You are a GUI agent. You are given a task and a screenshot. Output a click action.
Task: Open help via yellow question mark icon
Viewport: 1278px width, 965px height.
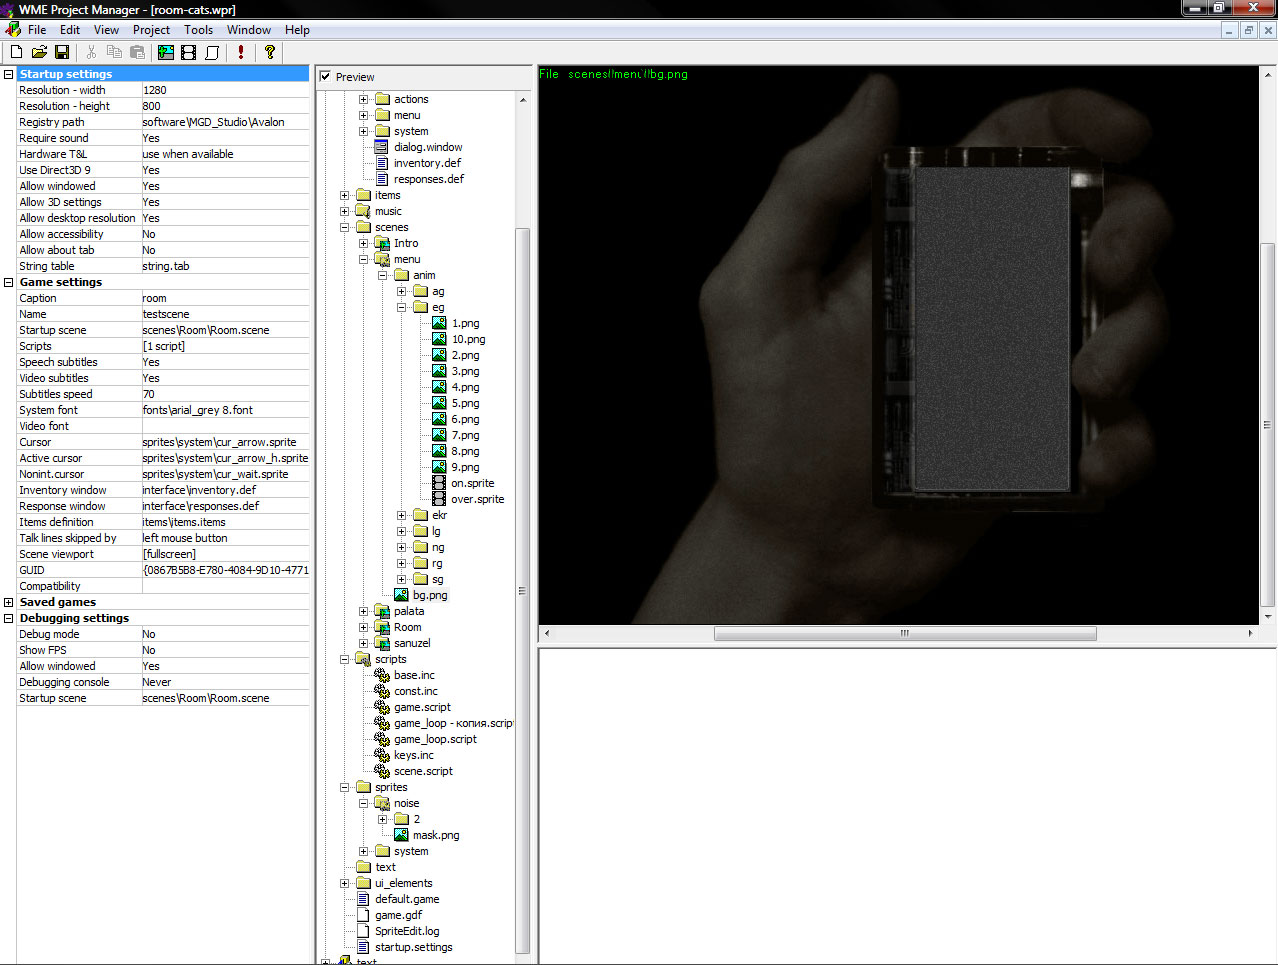(x=270, y=52)
